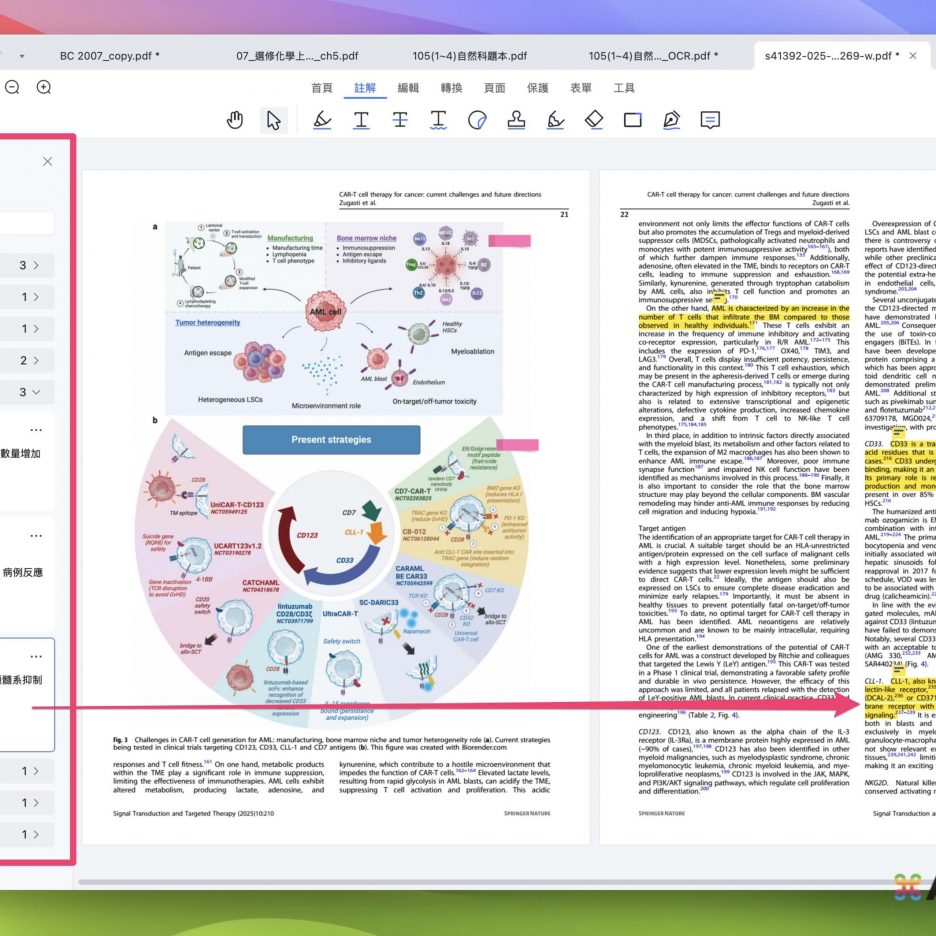
Task: Select the rectangle shape tool
Action: 632,121
